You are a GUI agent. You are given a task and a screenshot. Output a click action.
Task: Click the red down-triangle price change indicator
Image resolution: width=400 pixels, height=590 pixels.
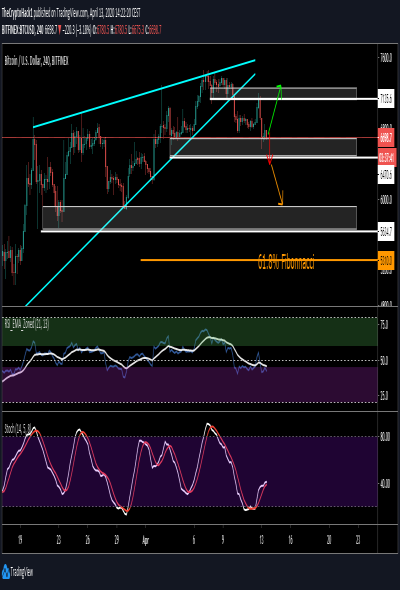[60, 31]
